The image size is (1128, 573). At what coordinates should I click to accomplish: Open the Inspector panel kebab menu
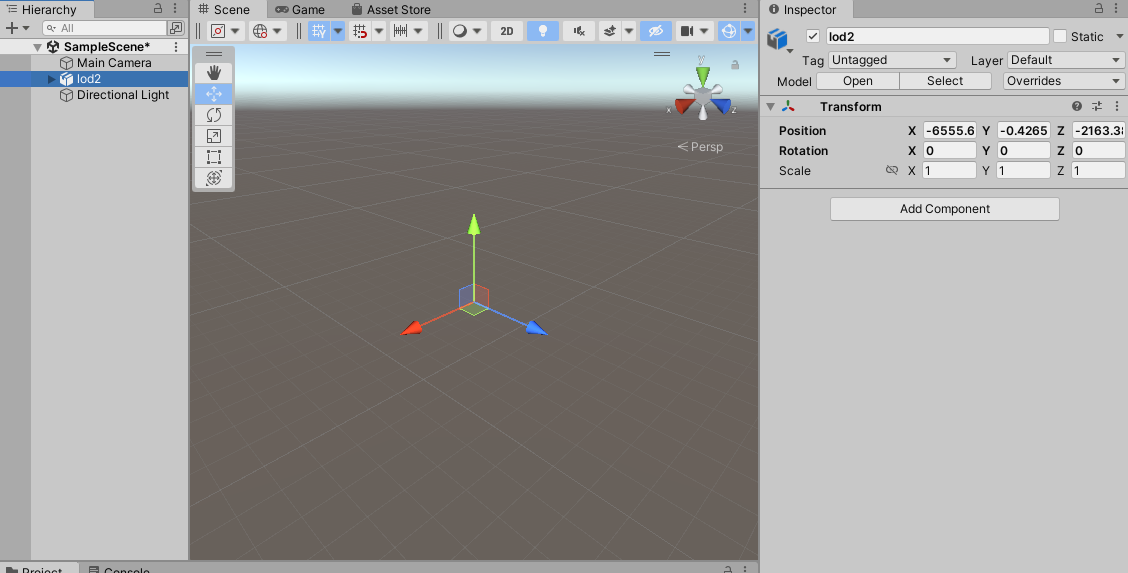pos(1117,9)
